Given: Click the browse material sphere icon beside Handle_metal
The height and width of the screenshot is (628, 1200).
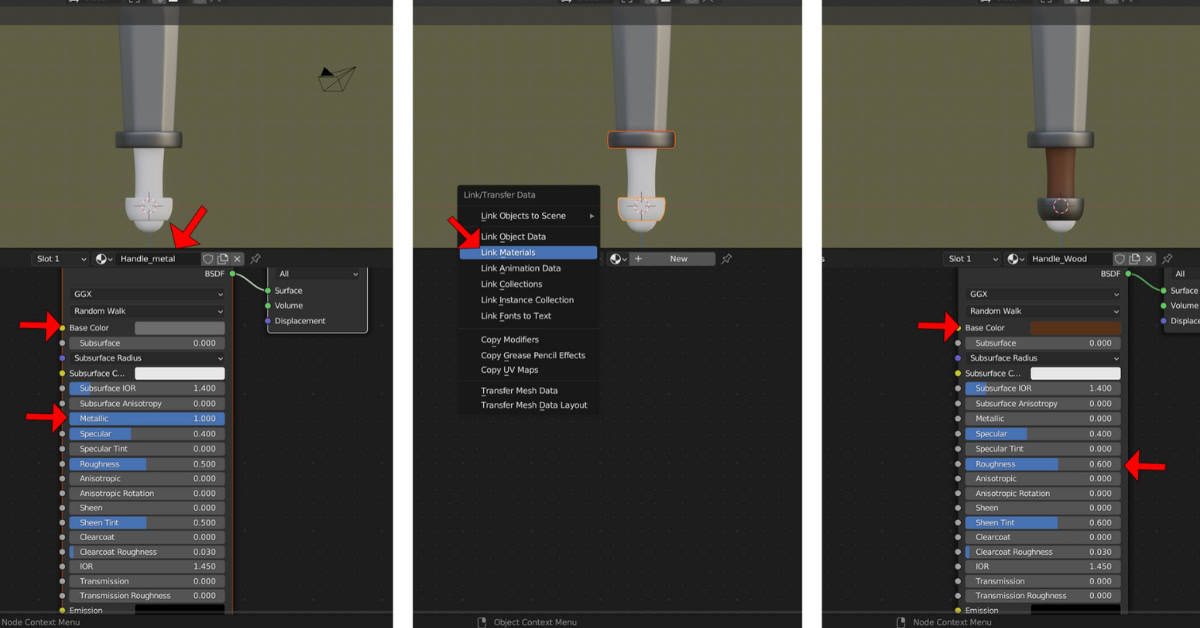Looking at the screenshot, I should coord(100,259).
